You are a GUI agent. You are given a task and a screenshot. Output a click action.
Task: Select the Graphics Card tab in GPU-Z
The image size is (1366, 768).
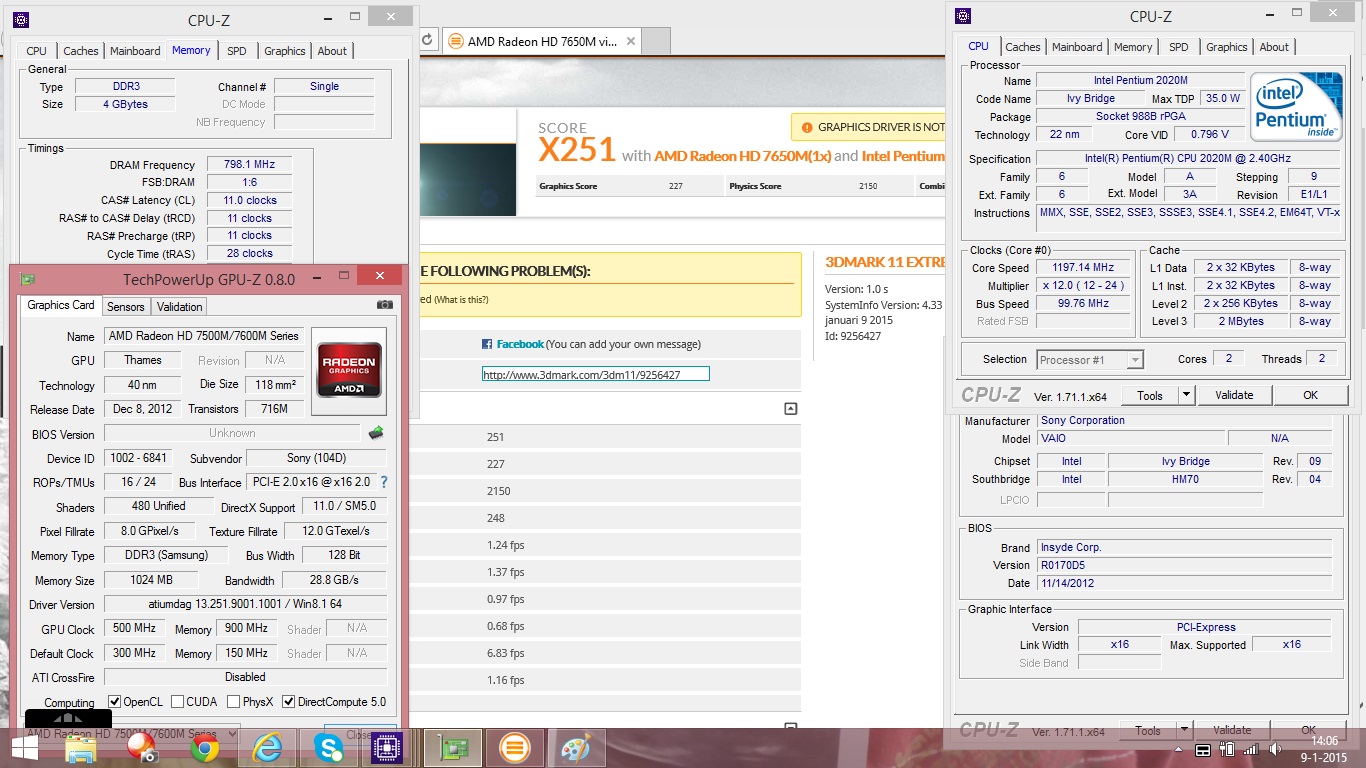61,305
